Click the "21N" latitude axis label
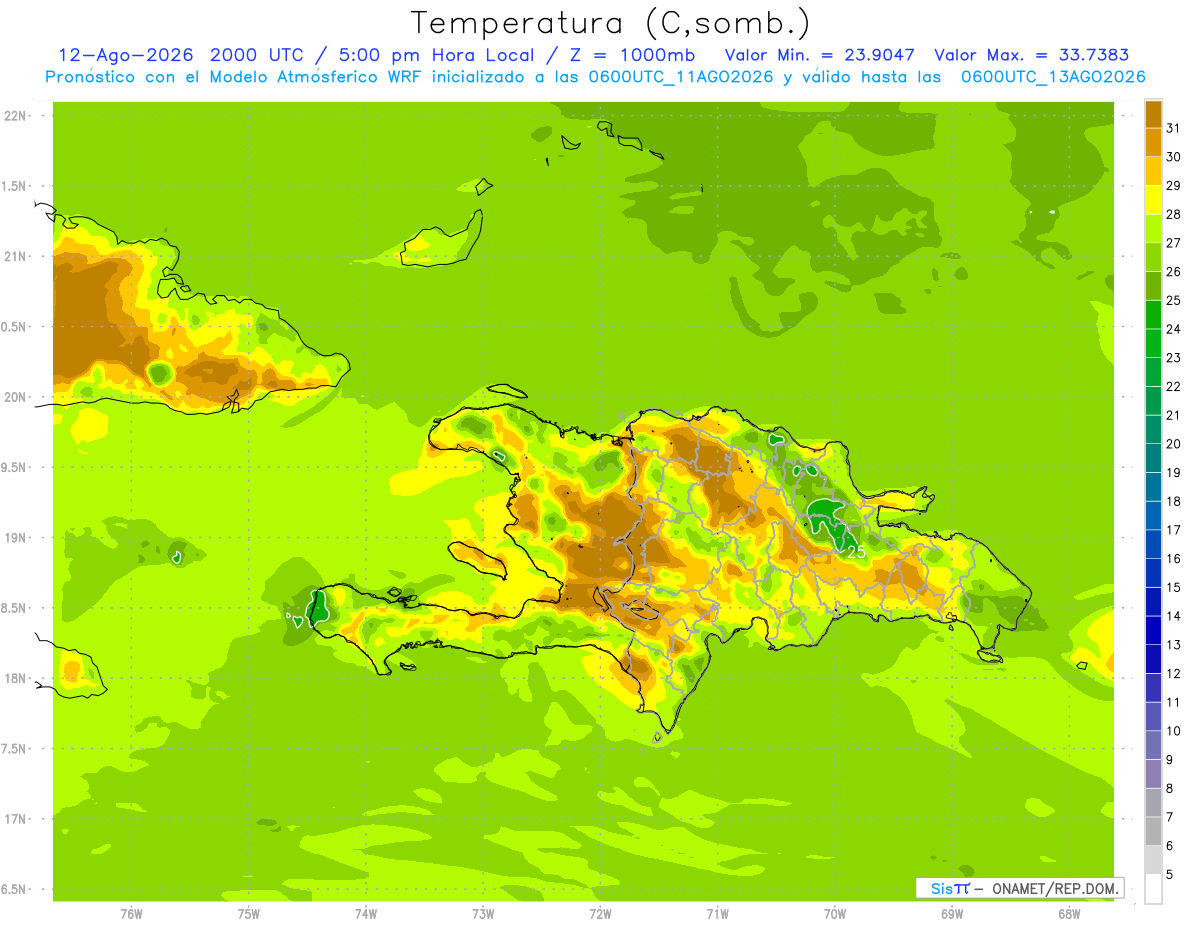 [x=14, y=256]
